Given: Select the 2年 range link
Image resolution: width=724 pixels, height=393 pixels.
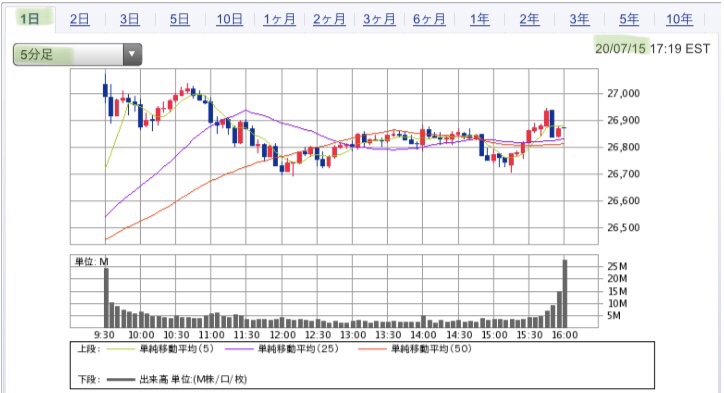Looking at the screenshot, I should (529, 19).
